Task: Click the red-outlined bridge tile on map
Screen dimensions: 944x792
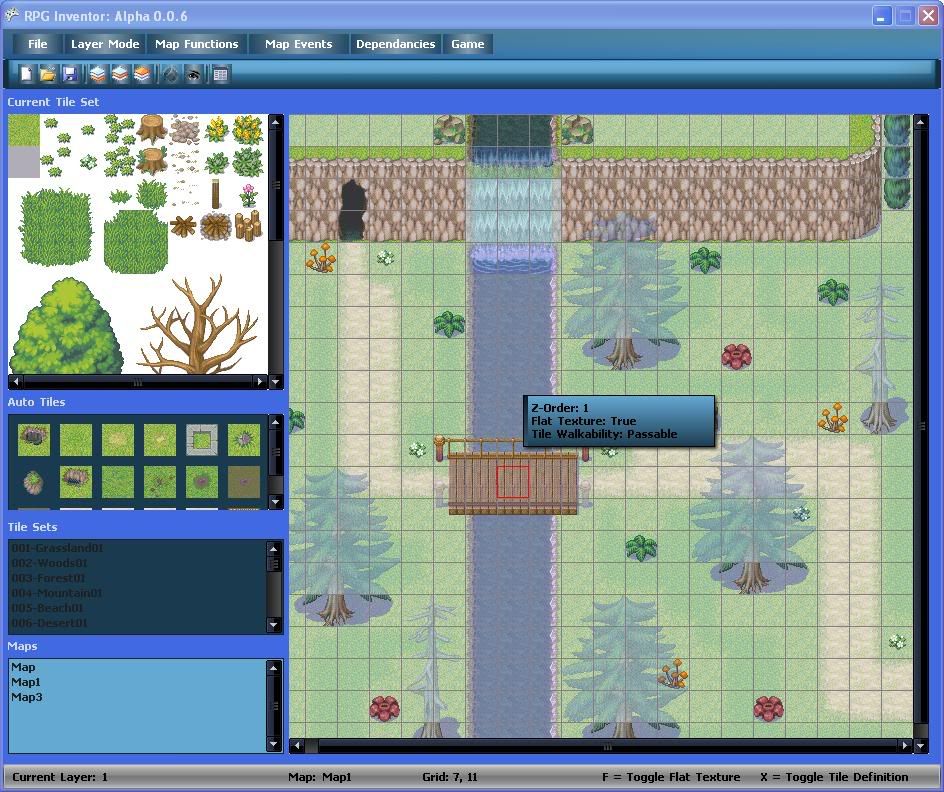Action: click(x=513, y=481)
